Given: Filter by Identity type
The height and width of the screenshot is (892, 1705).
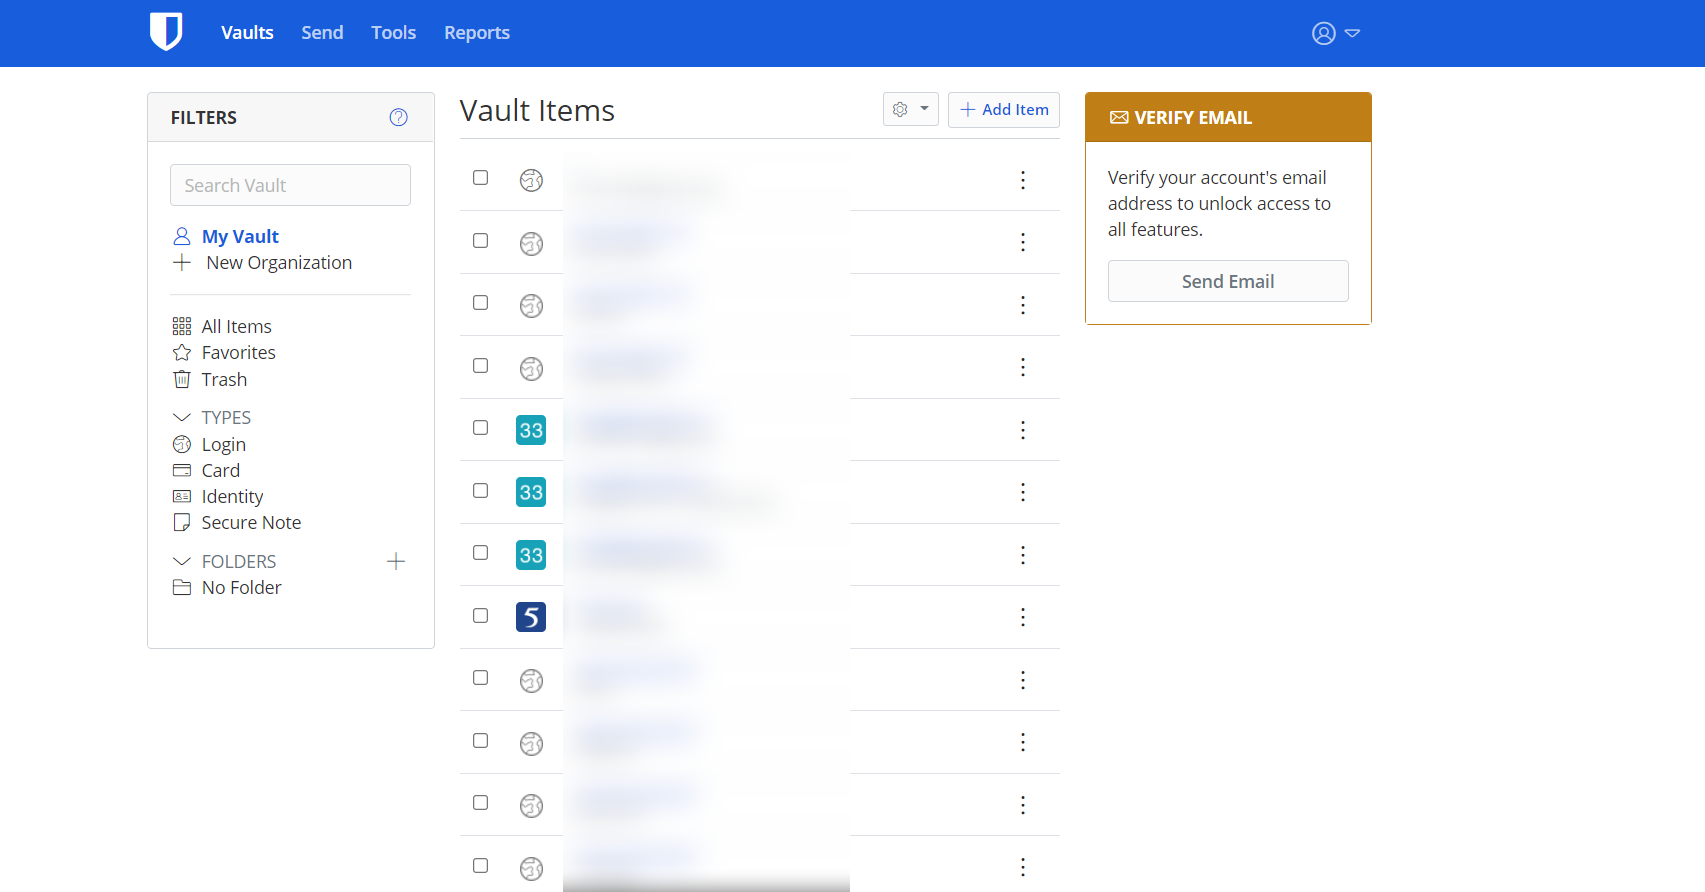Looking at the screenshot, I should click(232, 496).
